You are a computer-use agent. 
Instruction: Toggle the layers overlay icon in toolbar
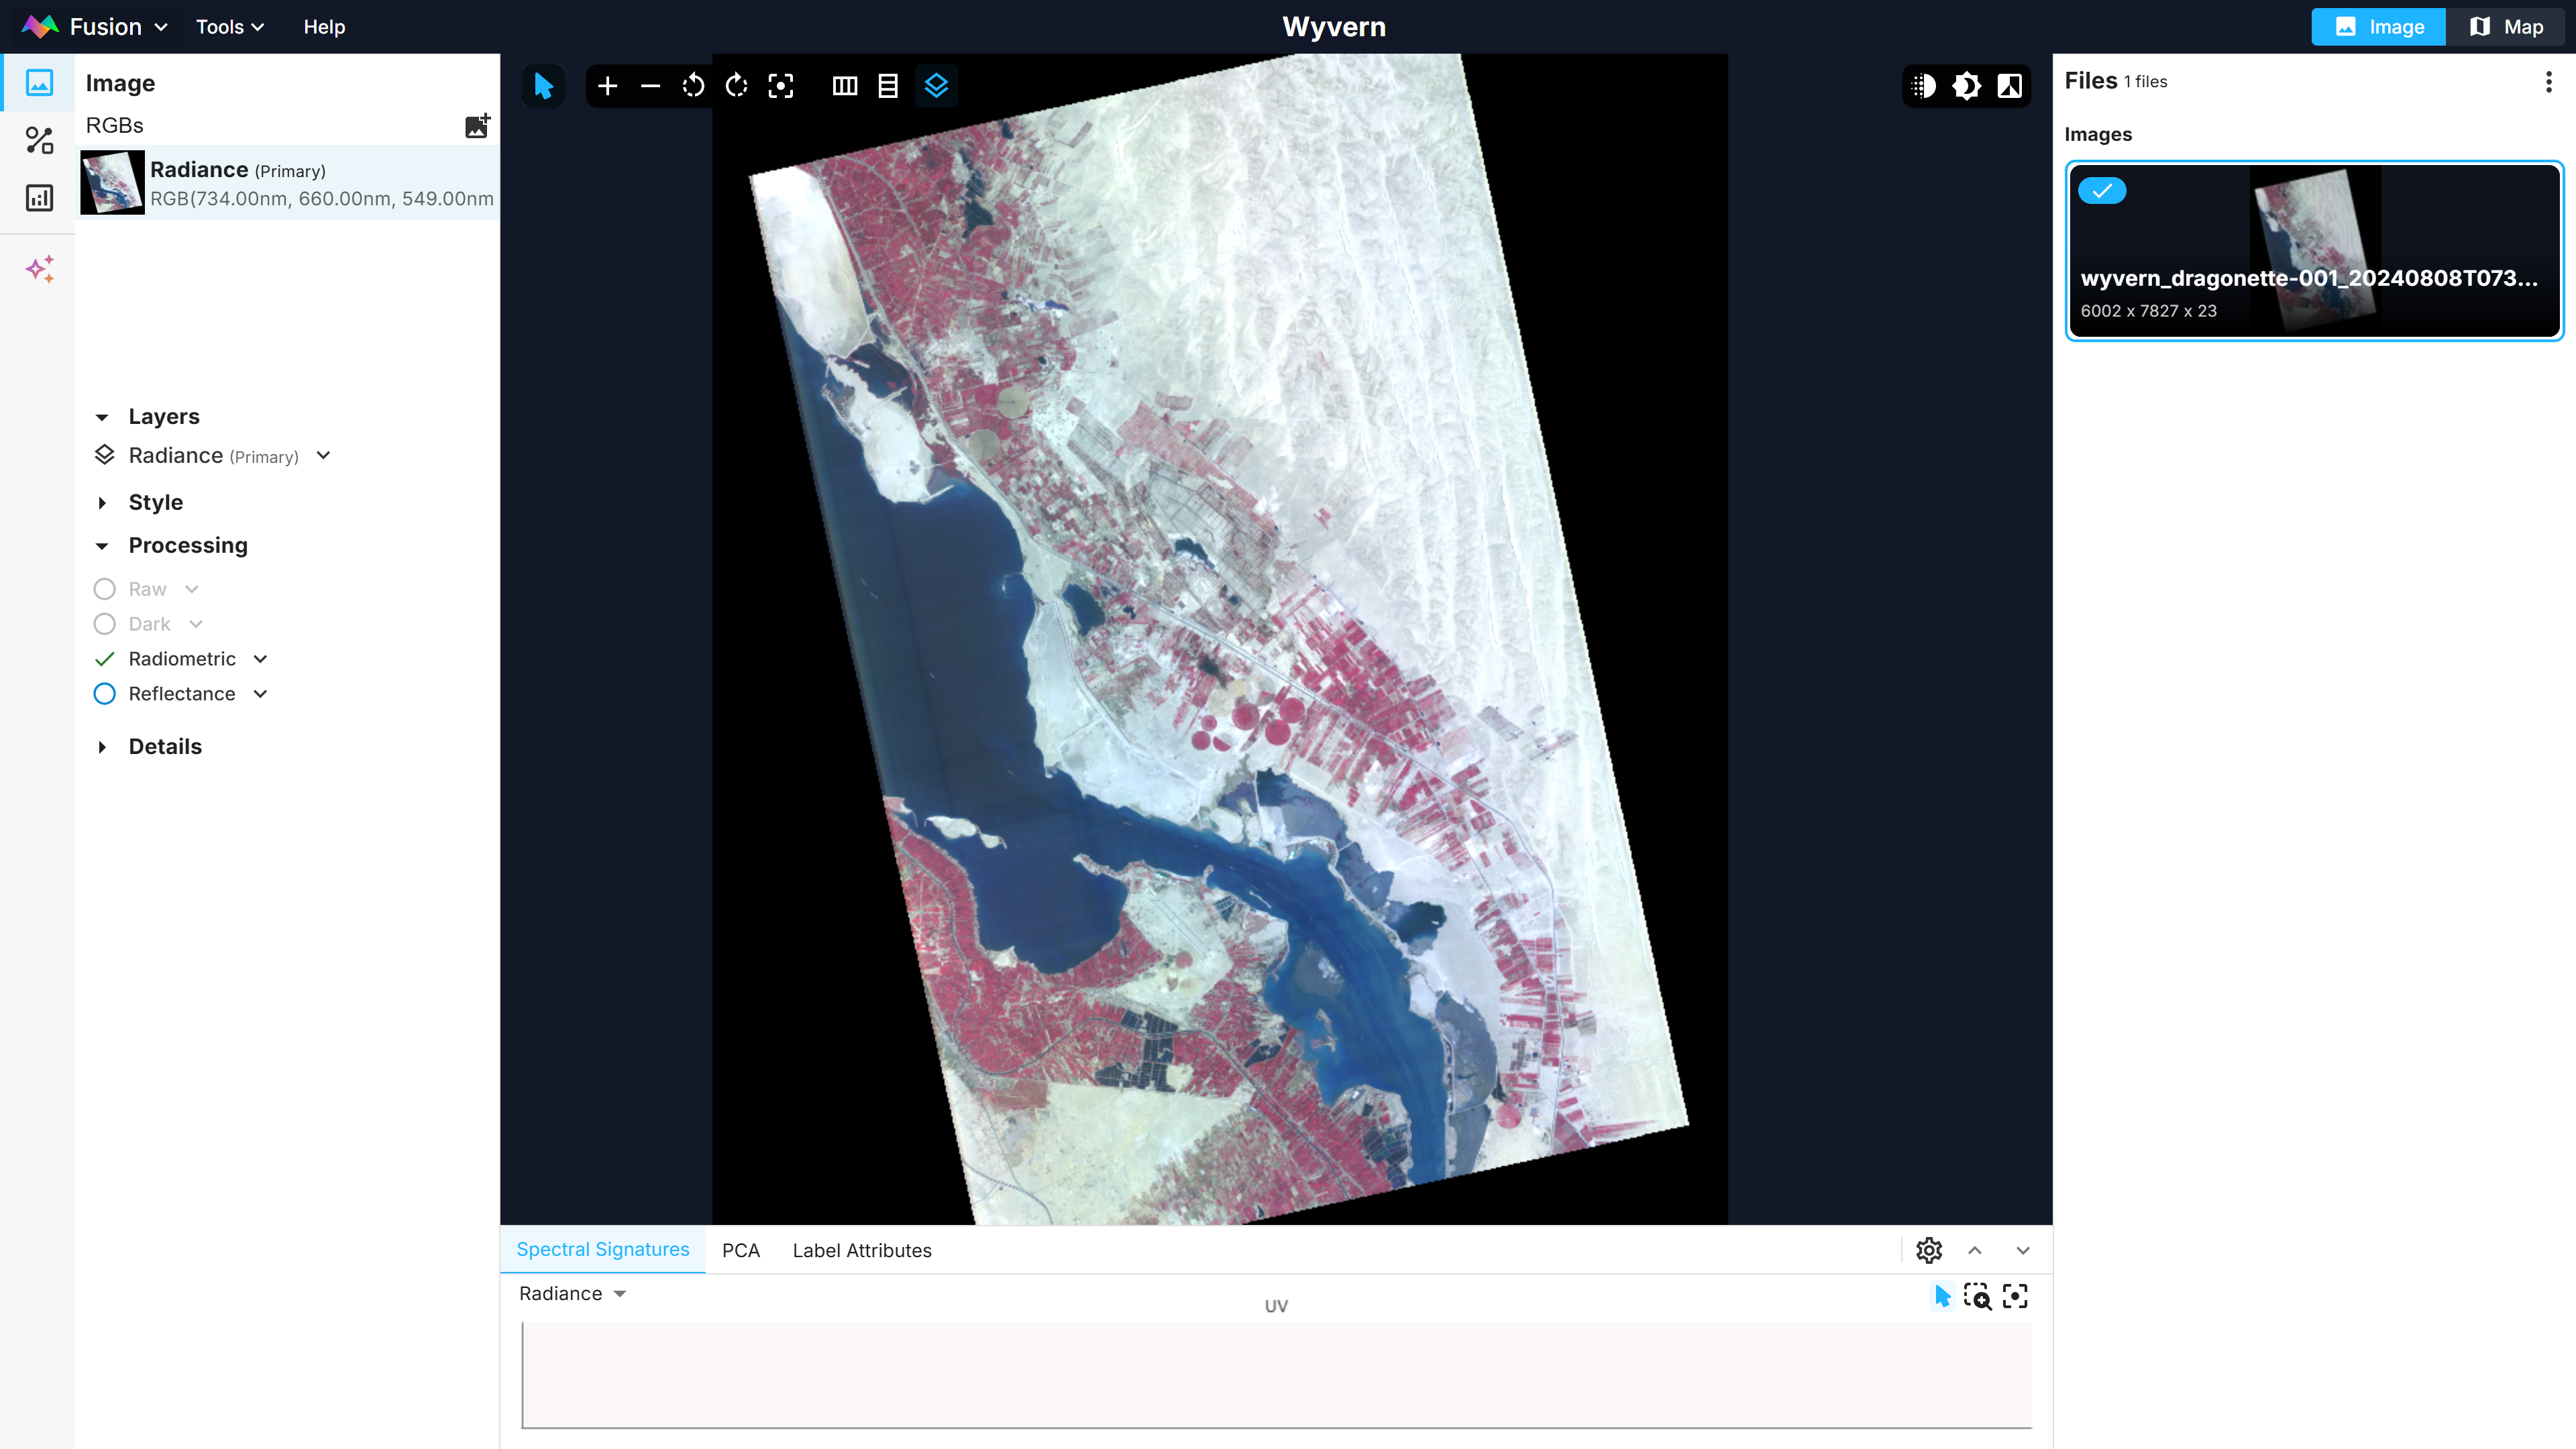click(936, 86)
